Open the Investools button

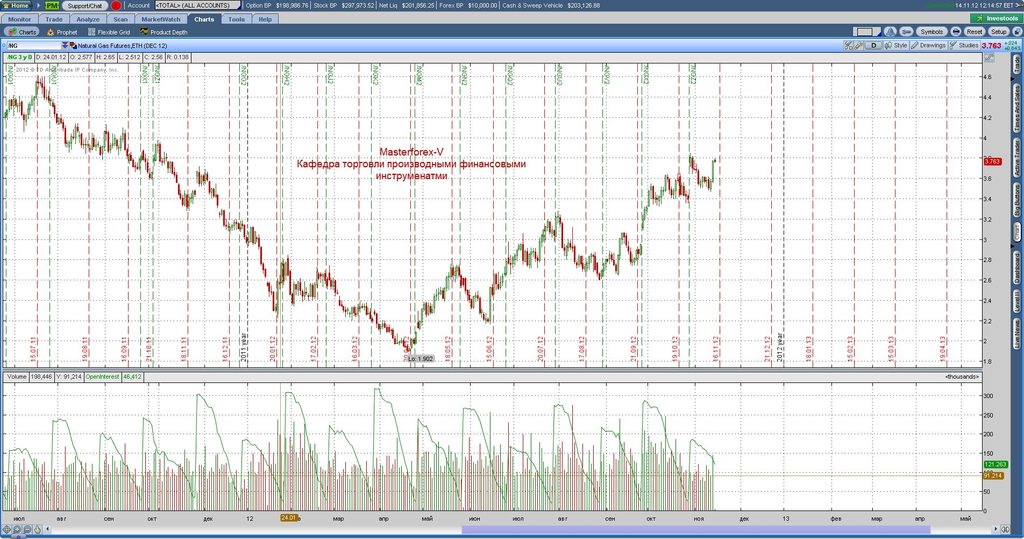pos(996,18)
